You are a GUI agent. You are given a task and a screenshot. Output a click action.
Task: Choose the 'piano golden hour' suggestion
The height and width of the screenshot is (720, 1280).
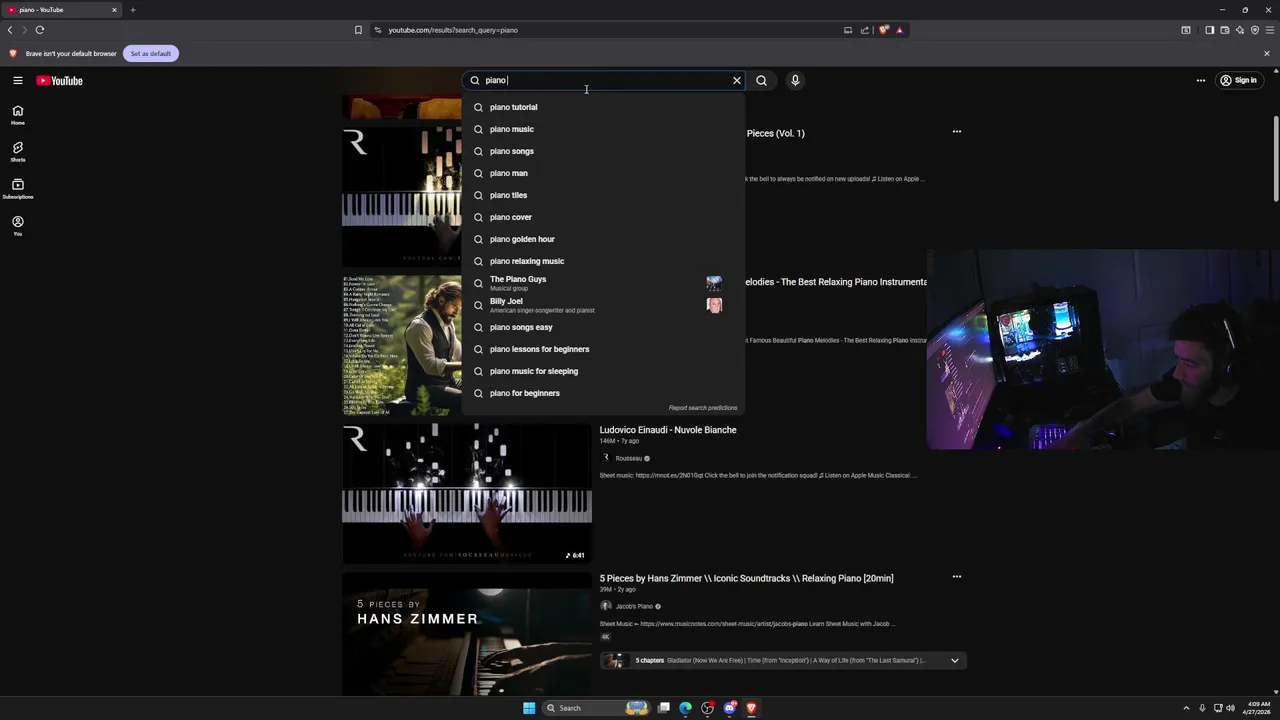pyautogui.click(x=603, y=239)
